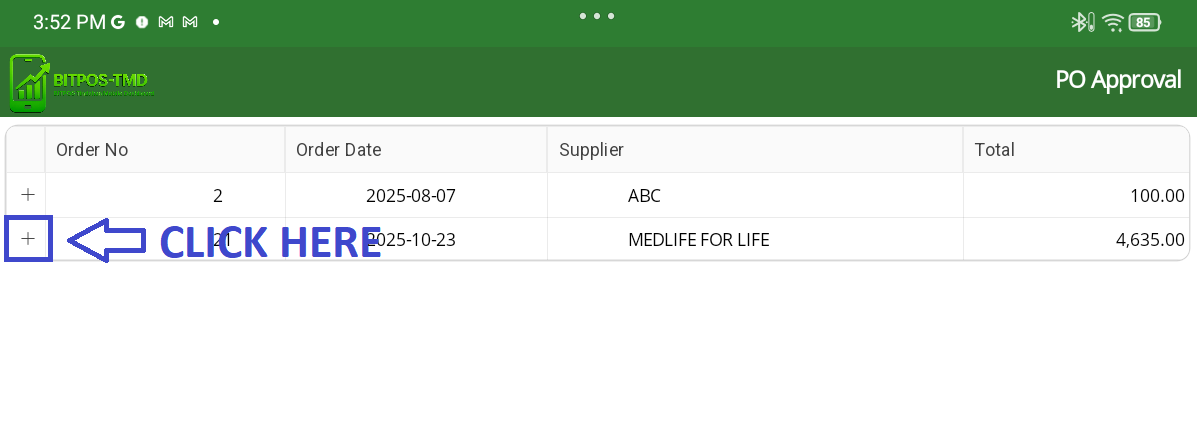The width and height of the screenshot is (1197, 427).
Task: Tap the first Gmail notification icon
Action: (x=166, y=21)
